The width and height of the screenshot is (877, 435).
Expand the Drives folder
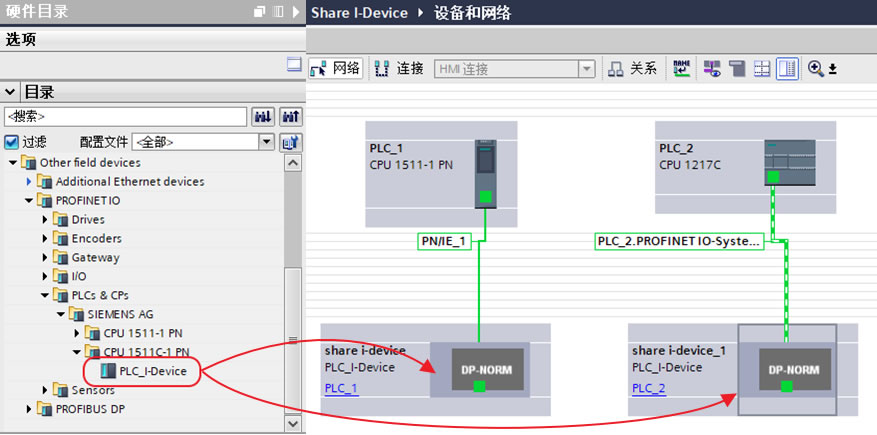click(45, 220)
